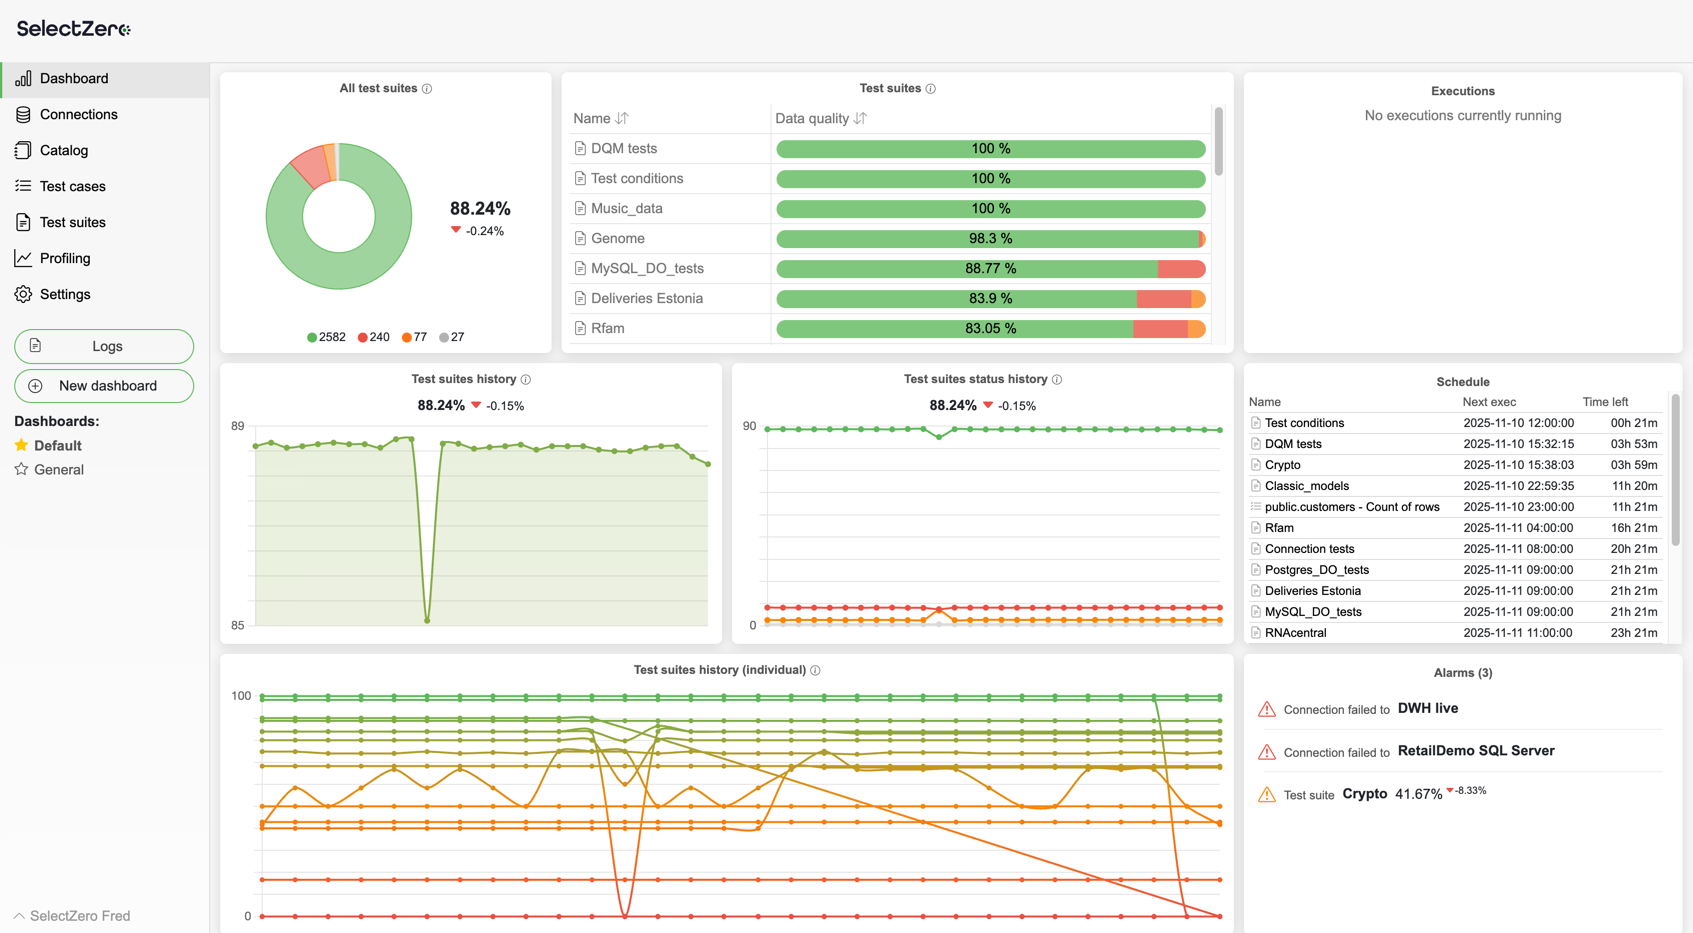The height and width of the screenshot is (933, 1693).
Task: Click the Schedule panel scrollbar
Action: pos(1675,470)
